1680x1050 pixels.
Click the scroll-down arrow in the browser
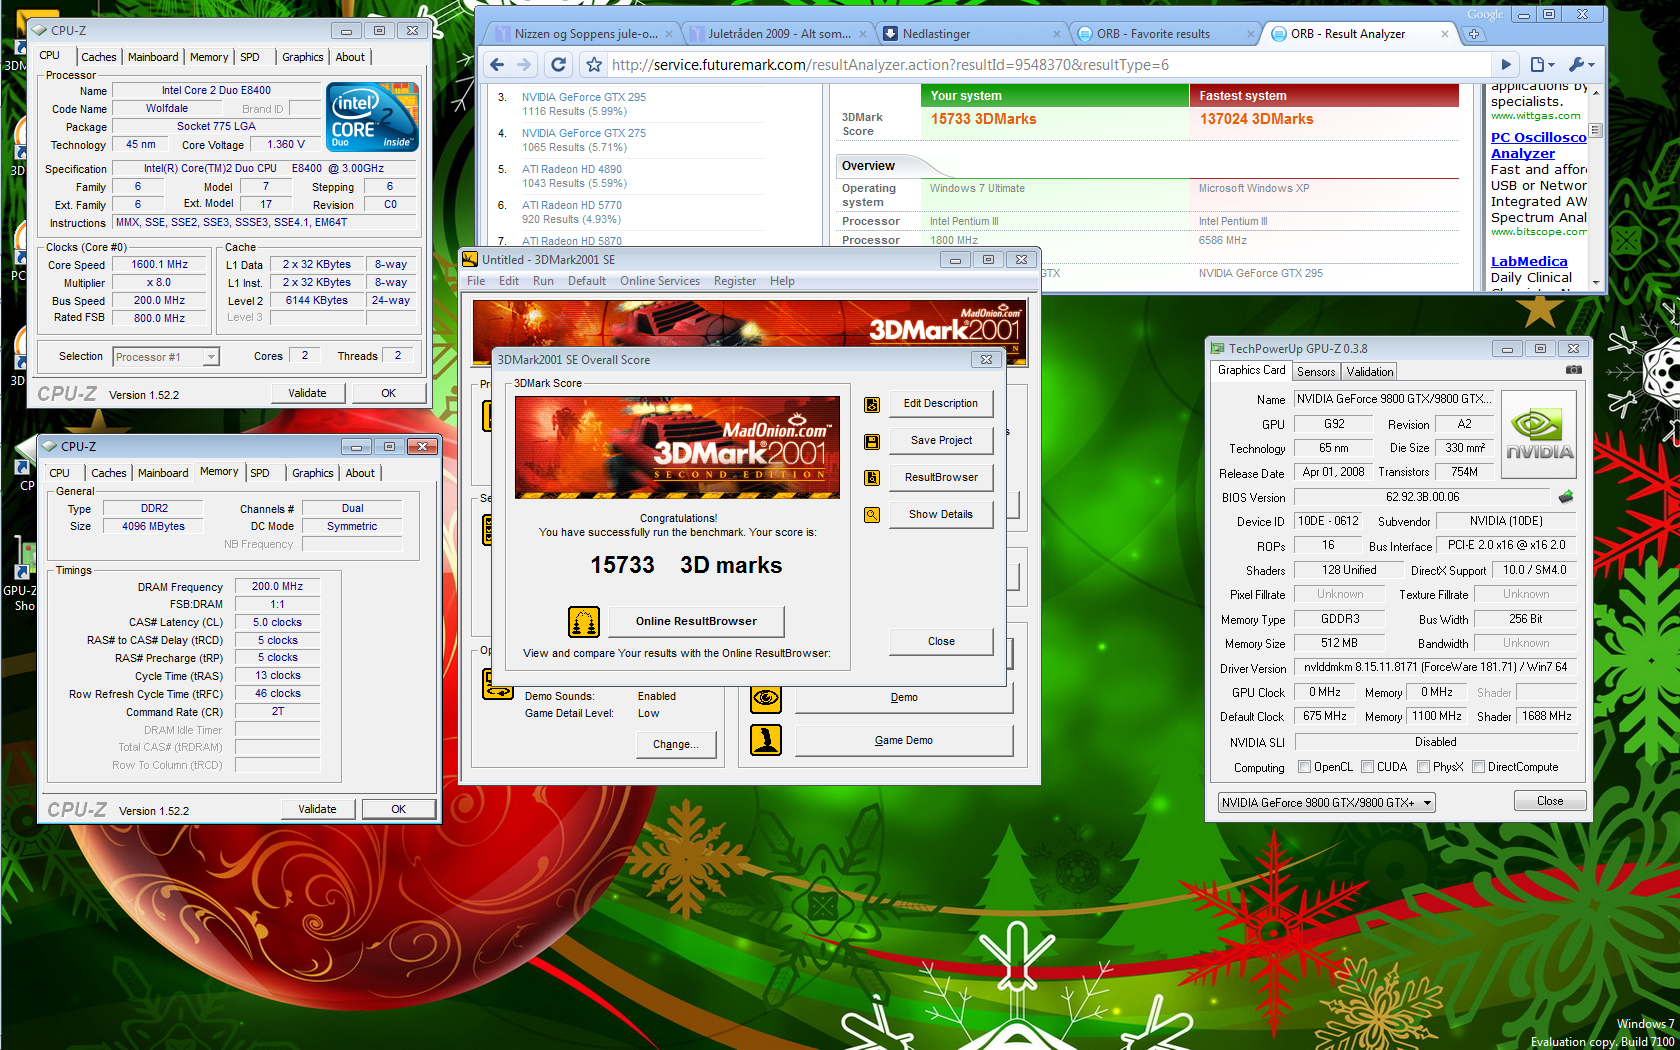pyautogui.click(x=1596, y=283)
